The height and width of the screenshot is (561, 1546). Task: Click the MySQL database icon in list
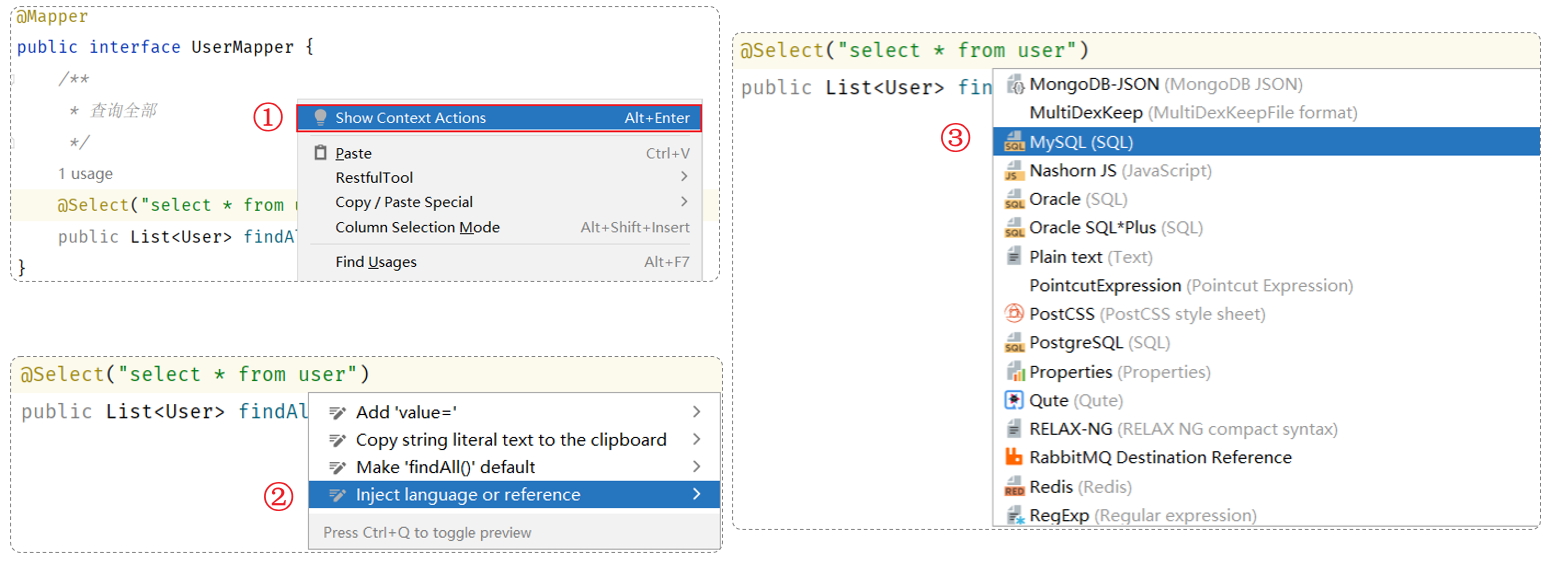pos(1014,142)
